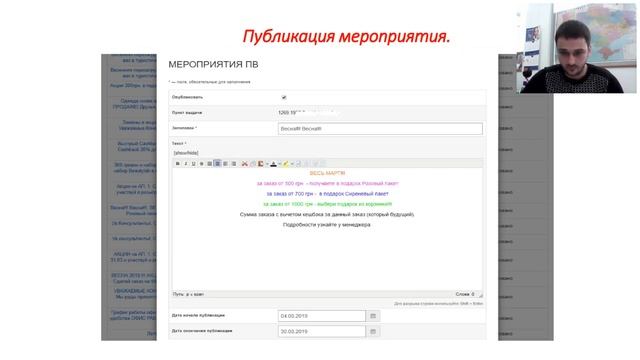Click the 'Подробности узнайте у менеджера' line
640x360 pixels.
327,225
